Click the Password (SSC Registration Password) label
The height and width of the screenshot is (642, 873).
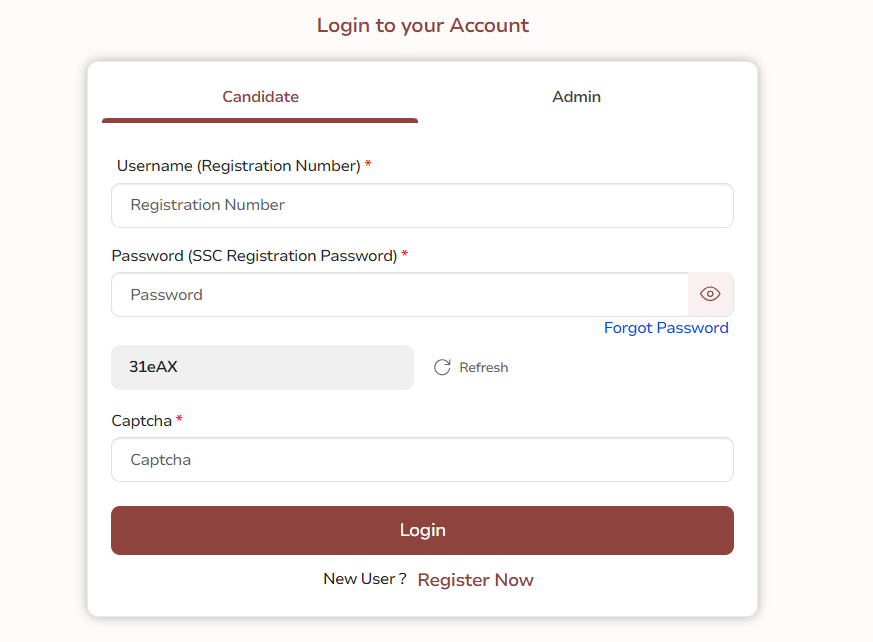click(x=254, y=256)
